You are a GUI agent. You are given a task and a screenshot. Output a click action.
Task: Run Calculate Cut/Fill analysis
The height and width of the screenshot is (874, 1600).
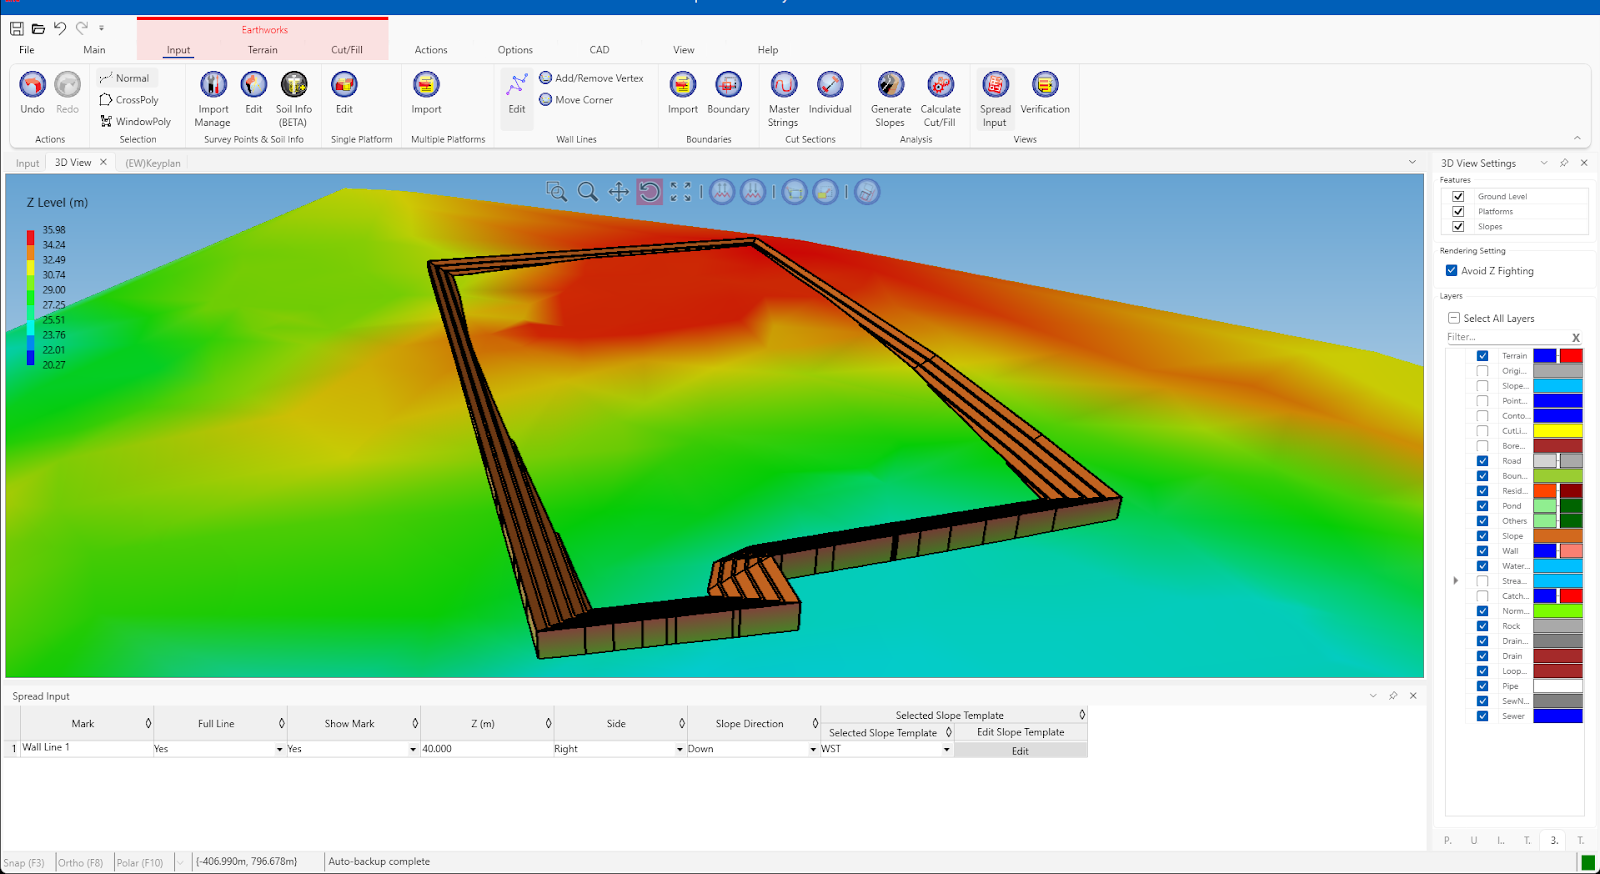(x=941, y=85)
